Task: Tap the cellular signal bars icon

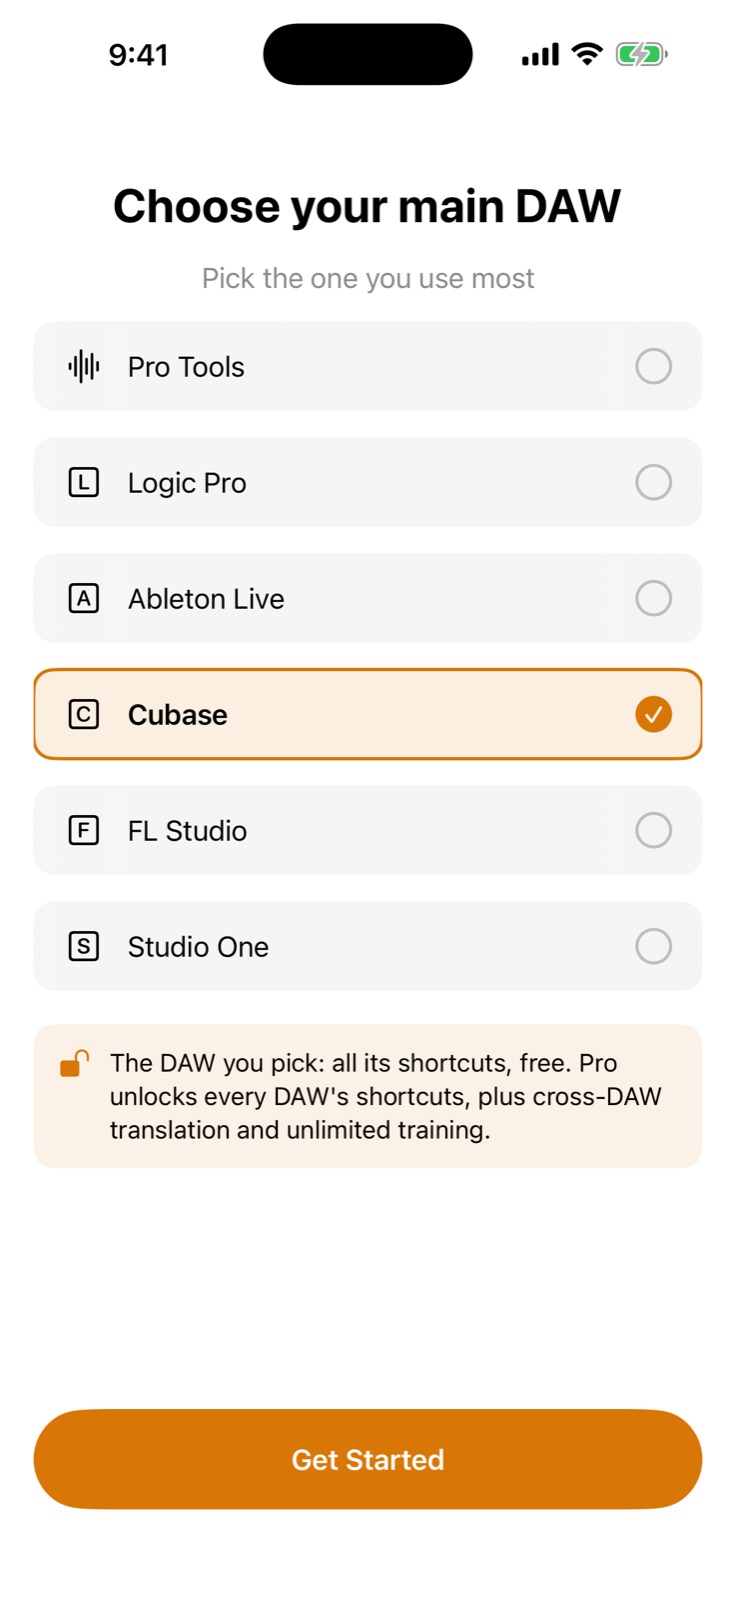Action: coord(540,55)
